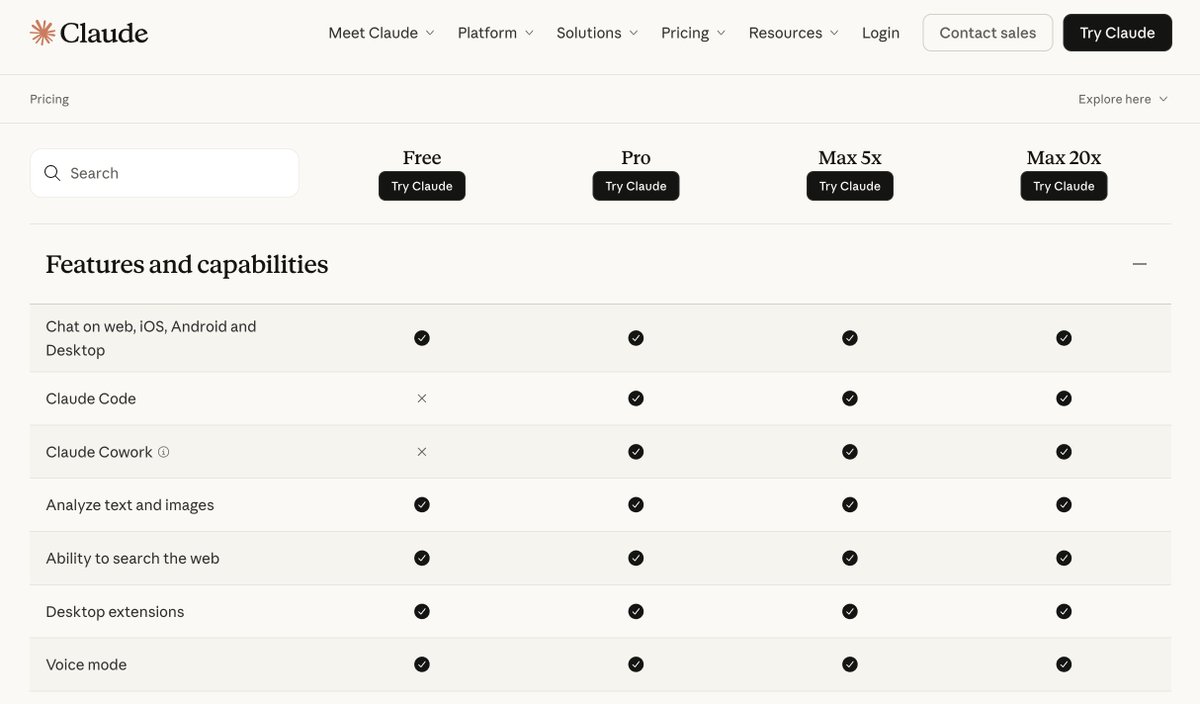Click the Claude logo
1200x704 pixels.
point(89,33)
